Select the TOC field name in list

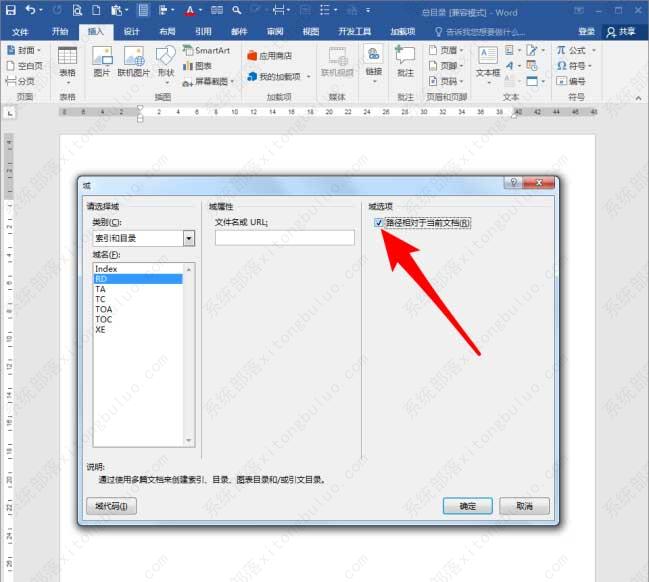pos(104,319)
